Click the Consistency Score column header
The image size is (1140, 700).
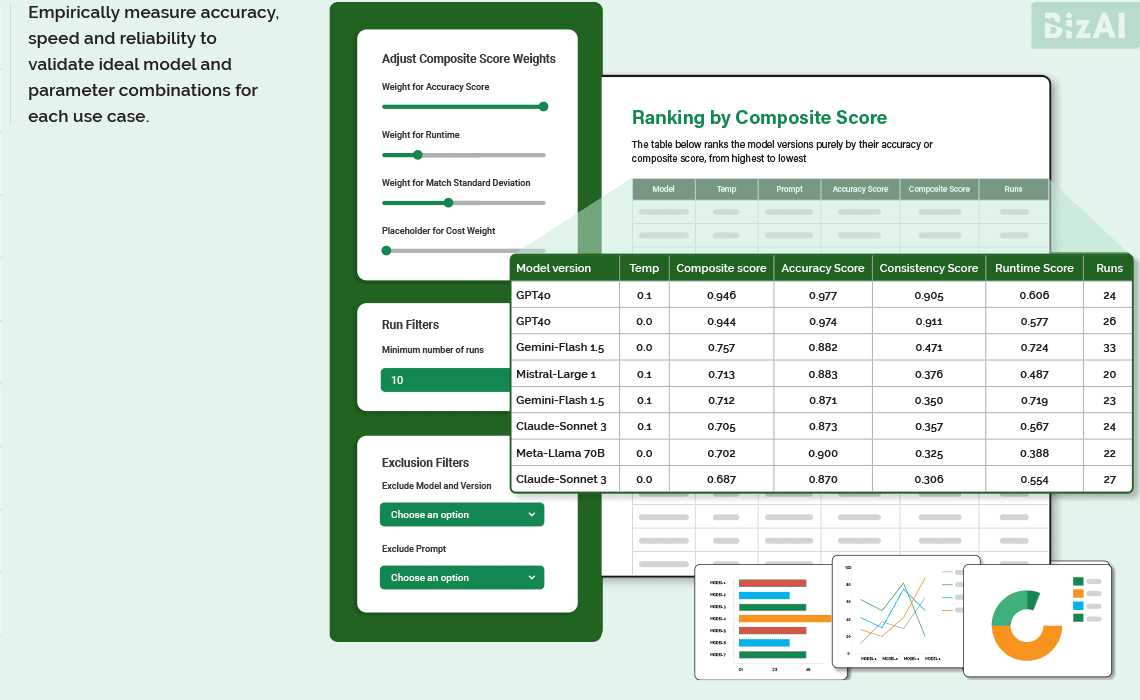pos(928,268)
